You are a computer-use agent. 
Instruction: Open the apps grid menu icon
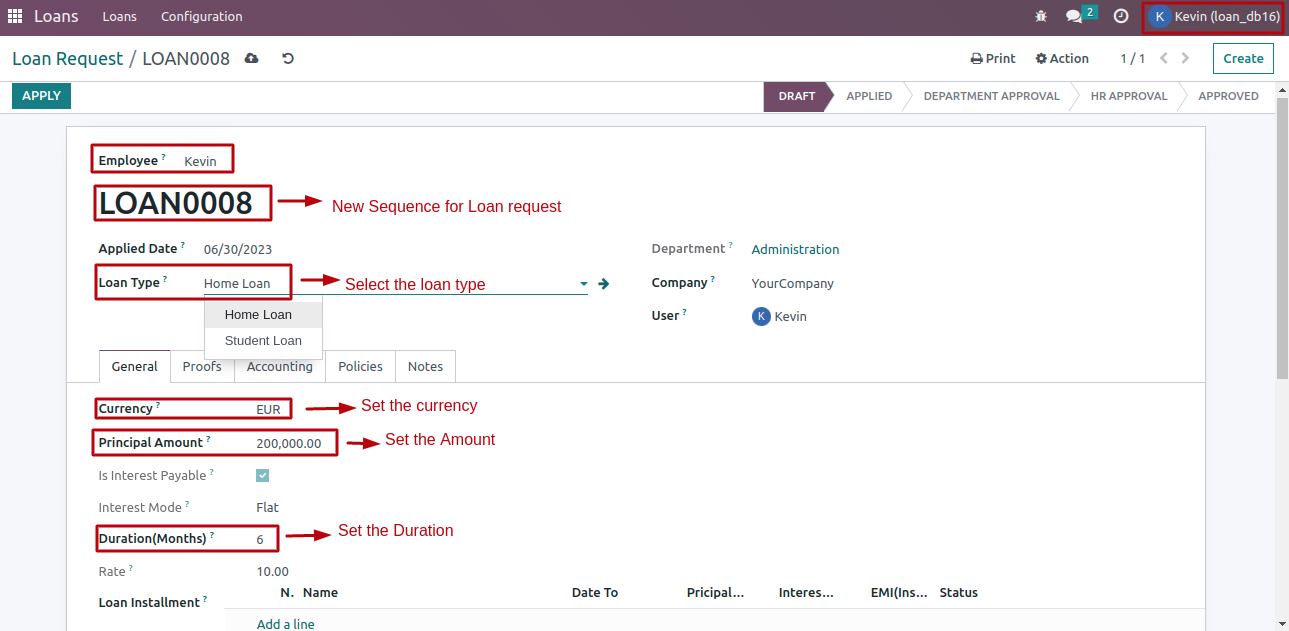pos(15,16)
